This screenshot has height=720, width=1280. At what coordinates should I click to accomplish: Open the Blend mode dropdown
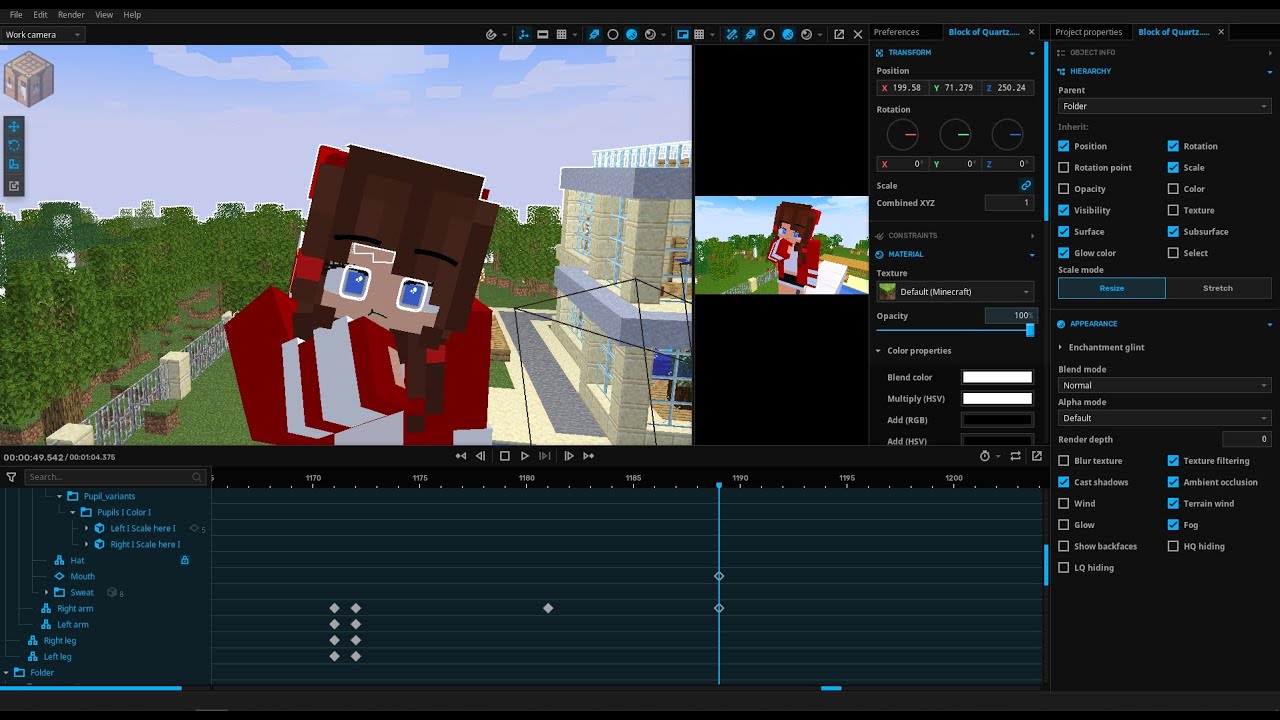(x=1165, y=385)
